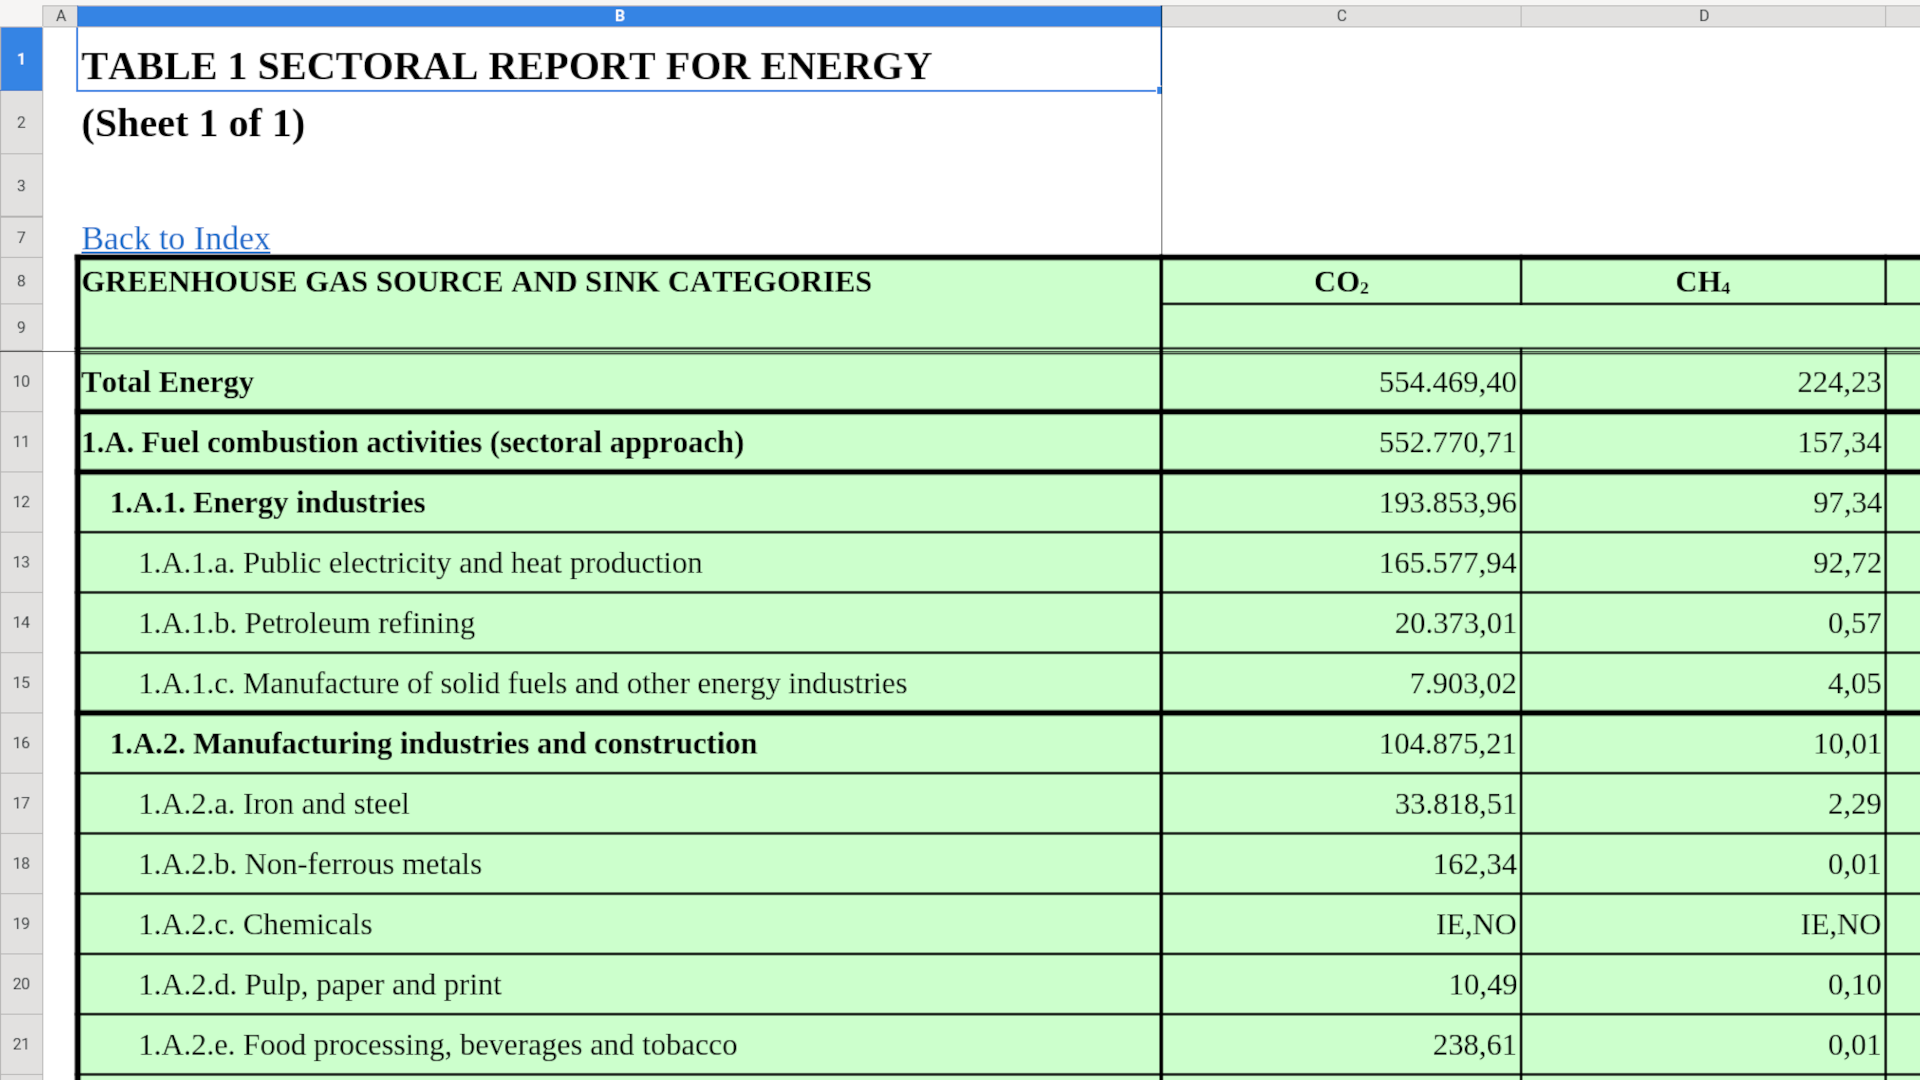The height and width of the screenshot is (1080, 1920).
Task: Click row 21 header
Action: coord(21,1043)
